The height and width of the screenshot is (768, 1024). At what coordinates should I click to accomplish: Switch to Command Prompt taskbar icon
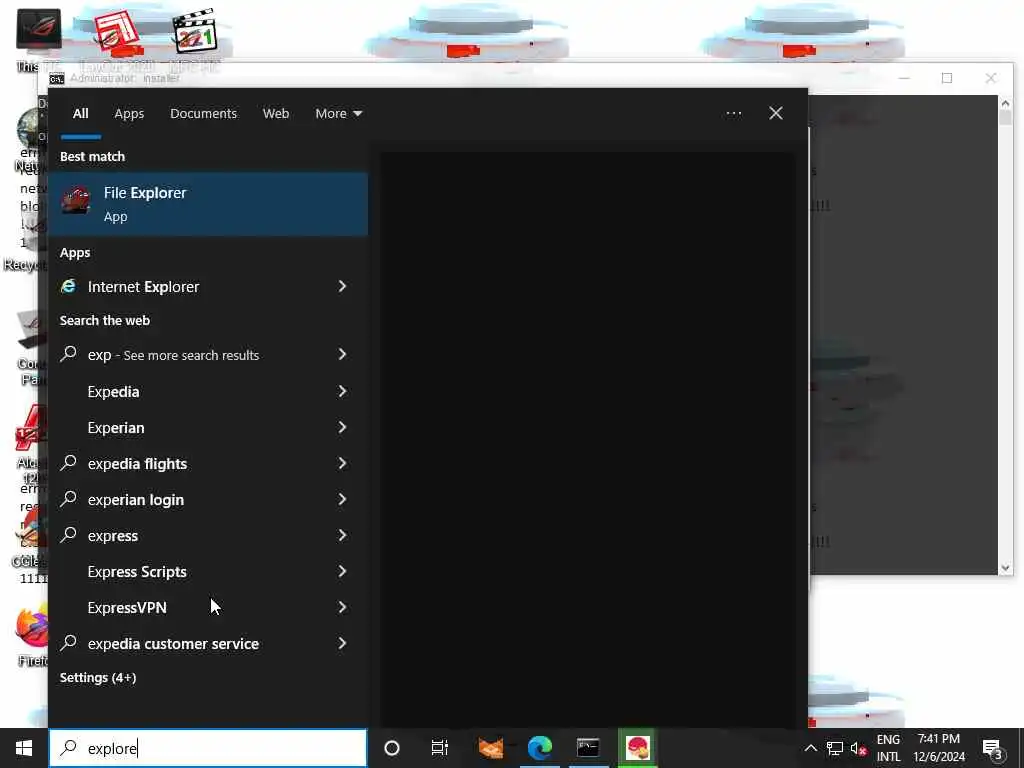pyautogui.click(x=588, y=748)
